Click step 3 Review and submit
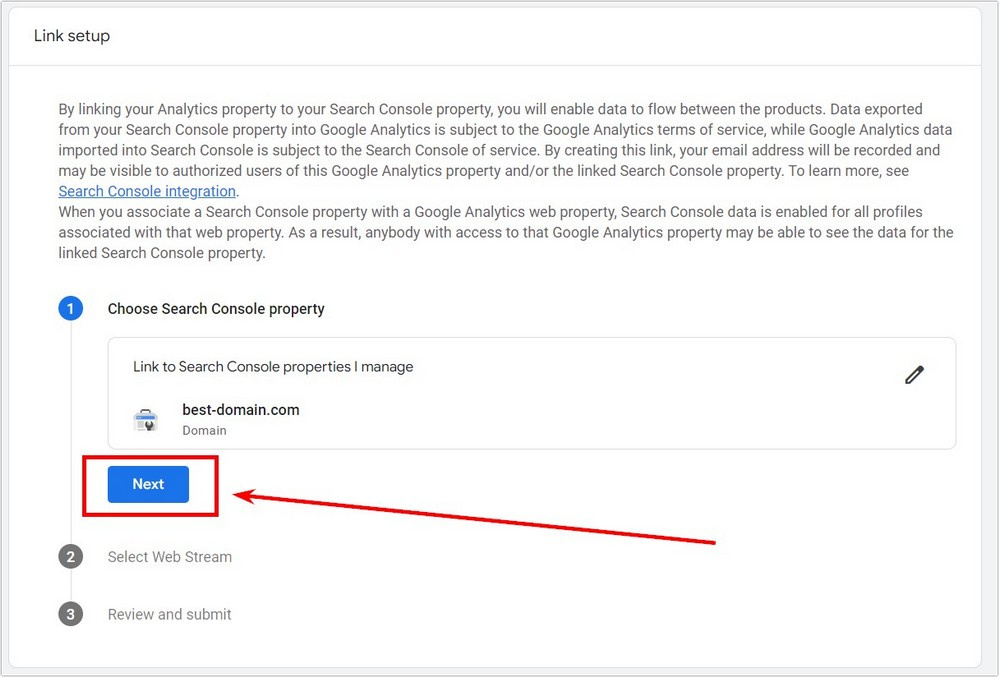Image resolution: width=1000 pixels, height=678 pixels. [x=169, y=614]
